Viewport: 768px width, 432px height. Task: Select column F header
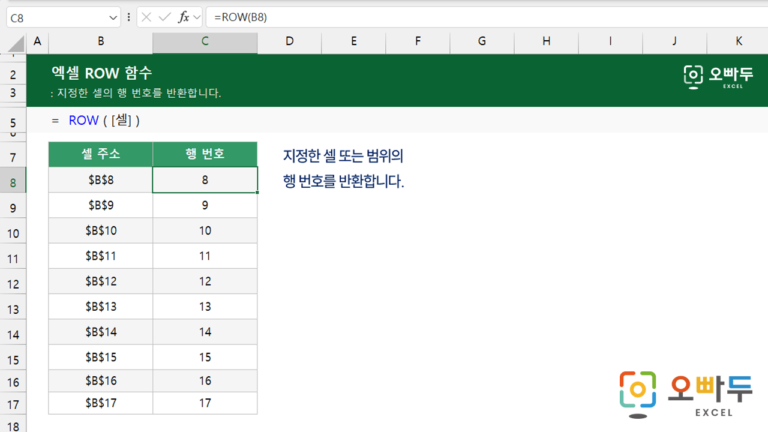[x=418, y=42]
